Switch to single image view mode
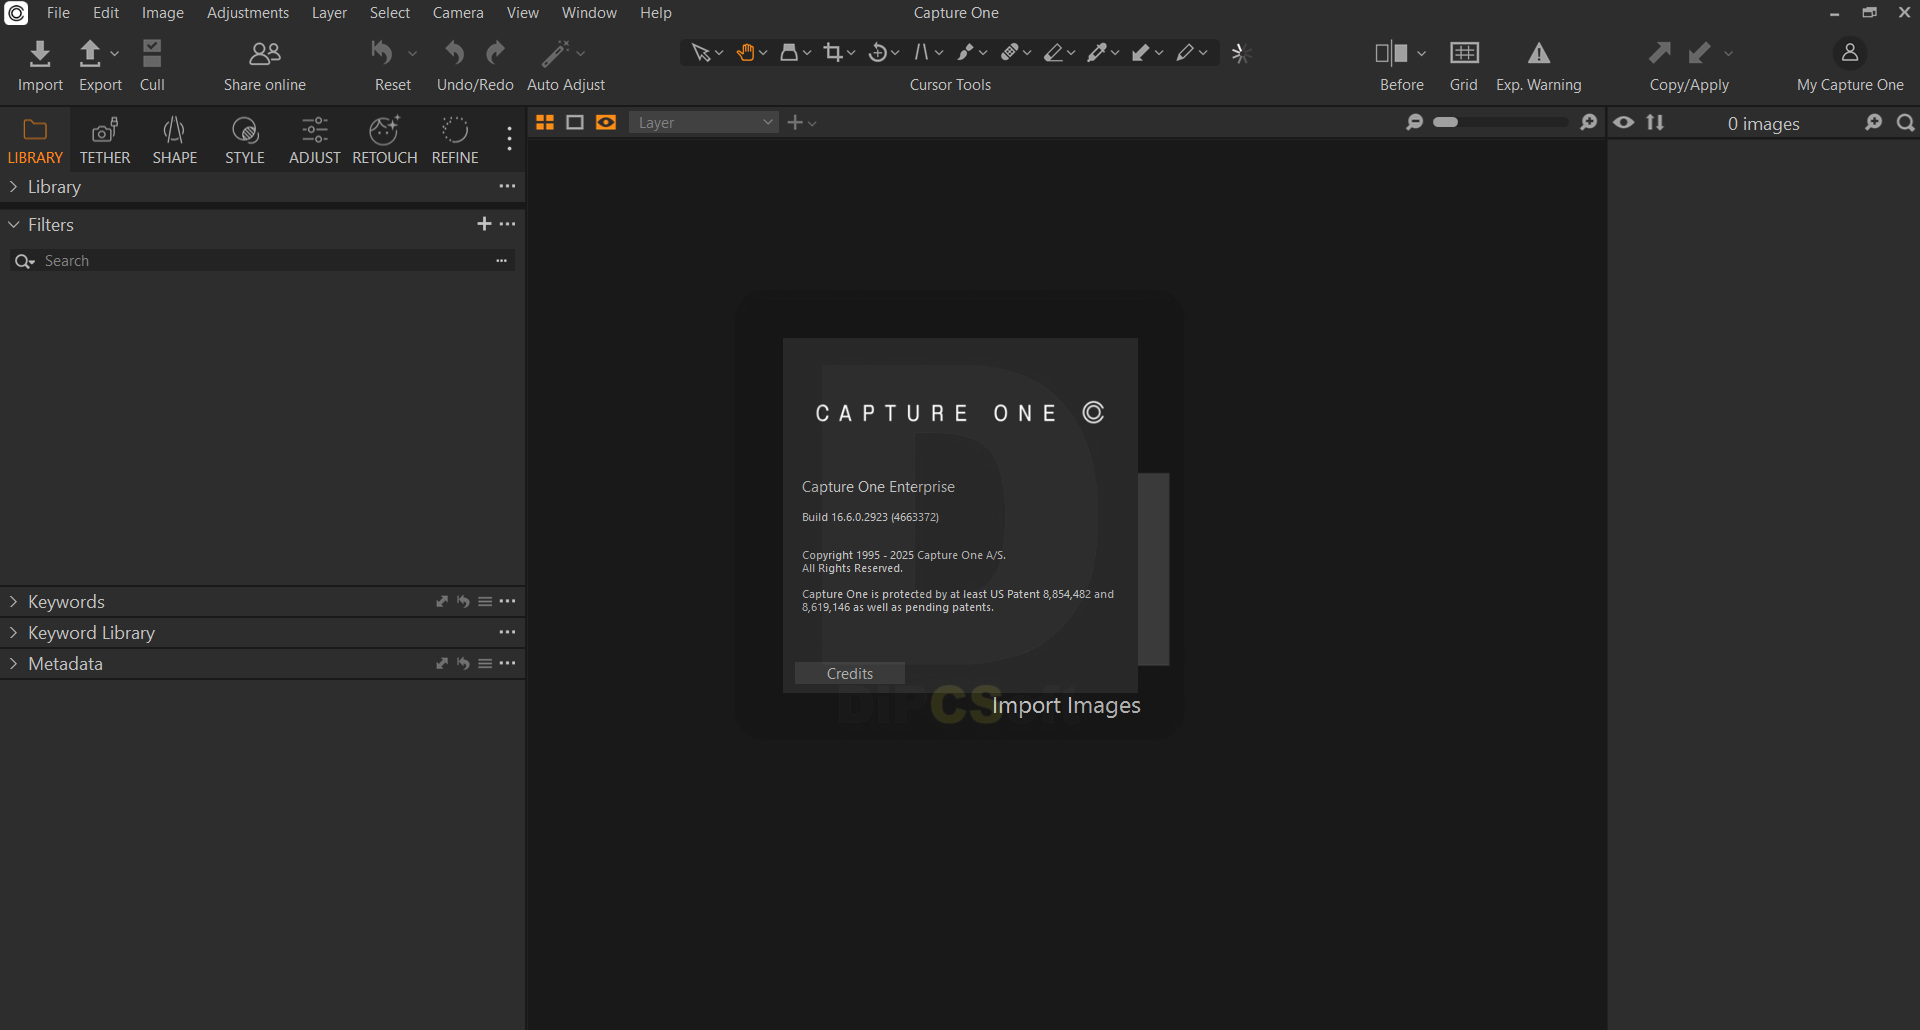The width and height of the screenshot is (1920, 1030). pyautogui.click(x=575, y=122)
